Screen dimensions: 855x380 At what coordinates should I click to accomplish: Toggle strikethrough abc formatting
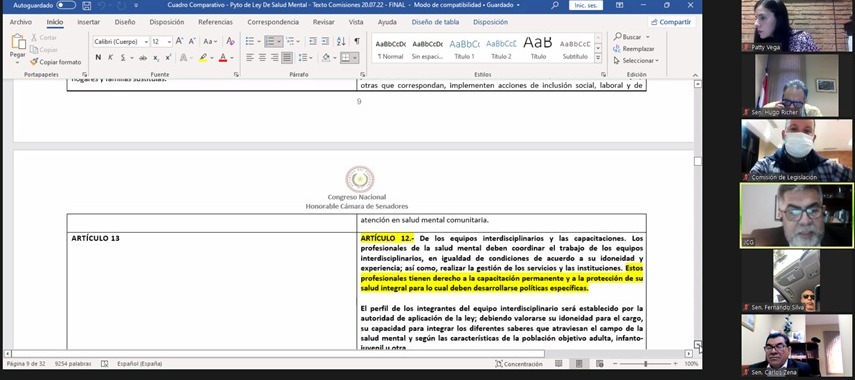click(143, 57)
